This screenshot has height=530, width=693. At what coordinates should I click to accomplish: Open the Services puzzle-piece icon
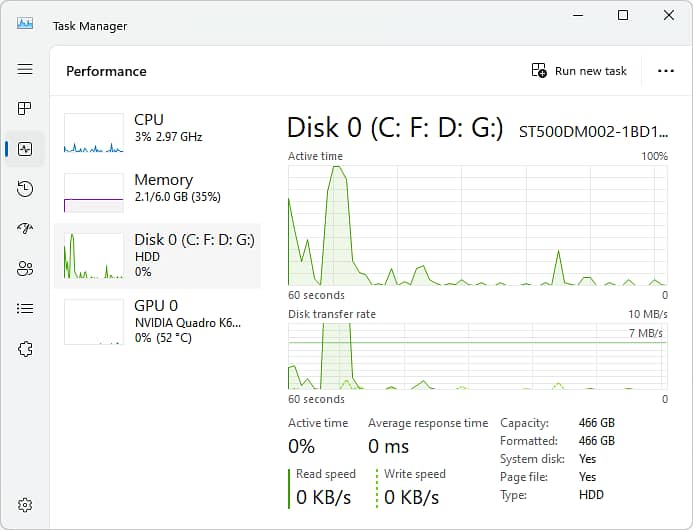[25, 349]
